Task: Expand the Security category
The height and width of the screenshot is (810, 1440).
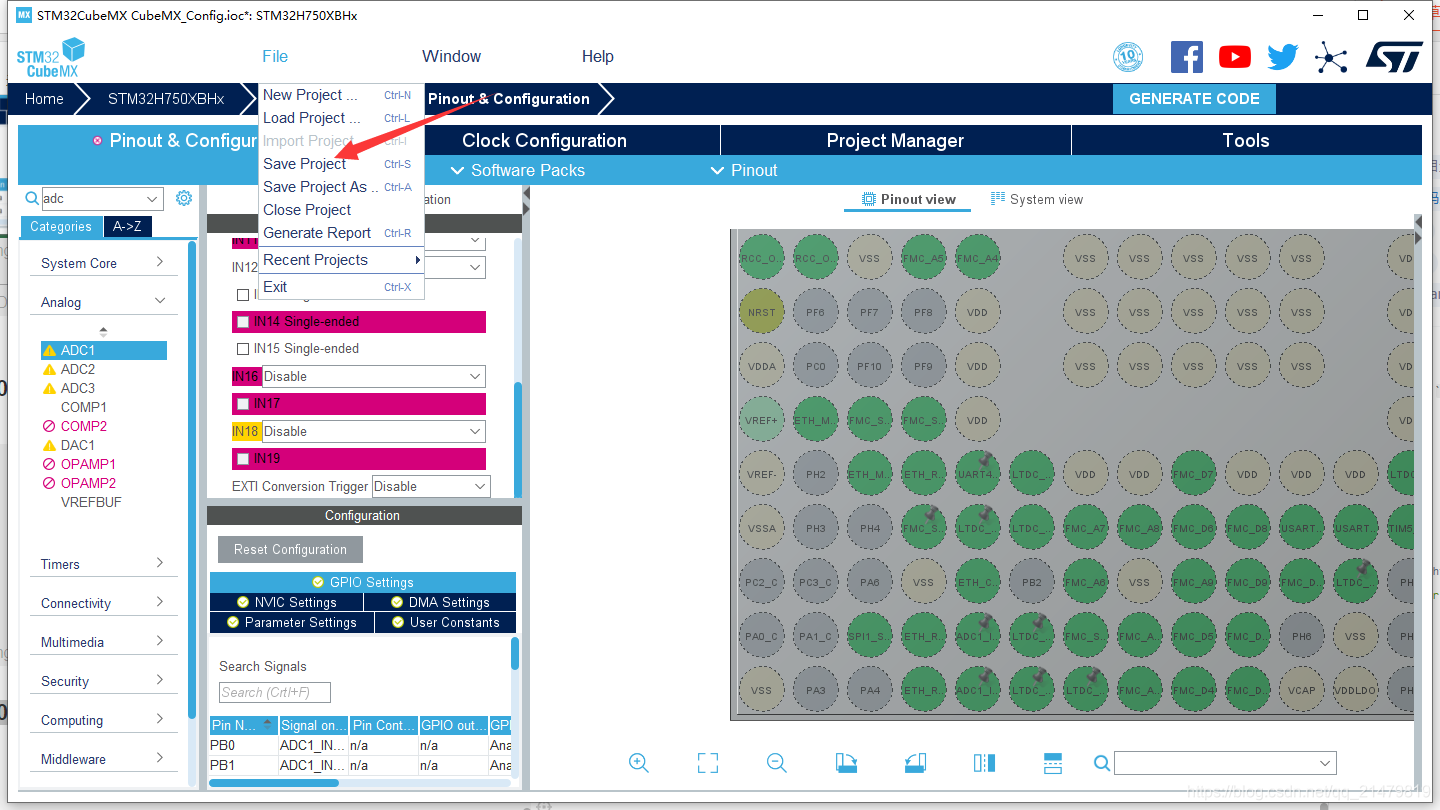Action: (x=103, y=681)
